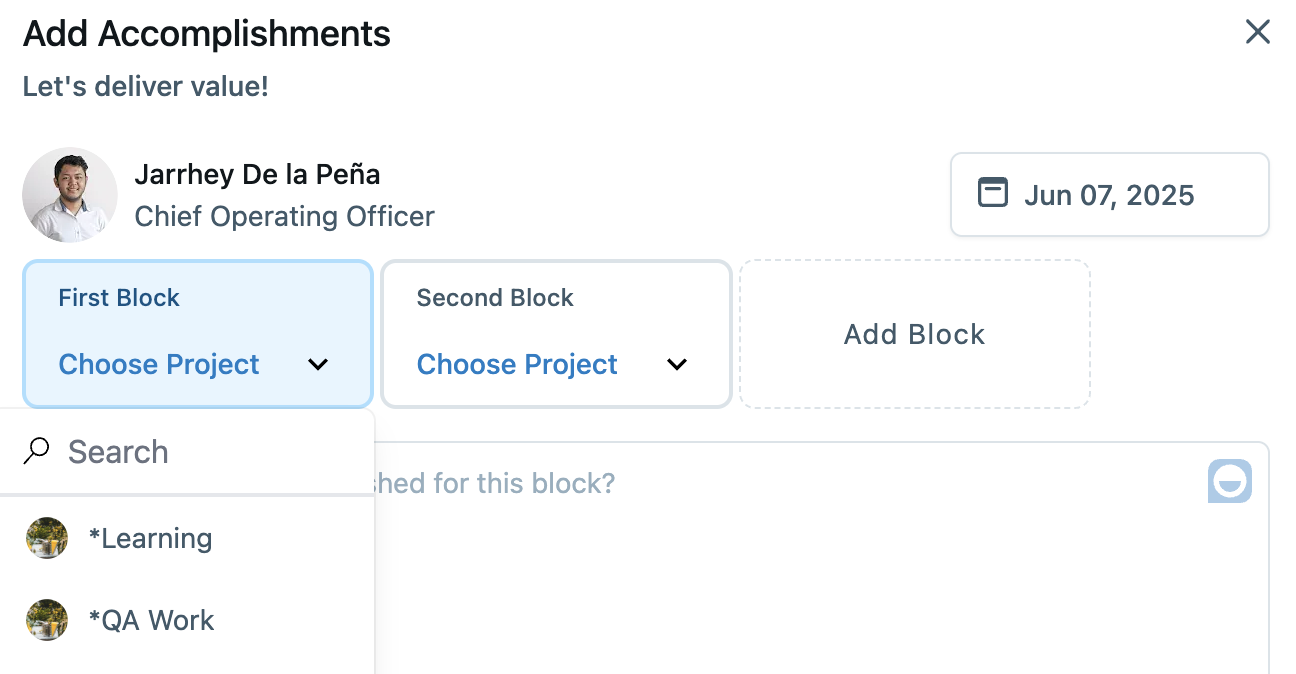This screenshot has width=1296, height=674.
Task: Open the Jun 07, 2025 date picker
Action: coord(1109,195)
